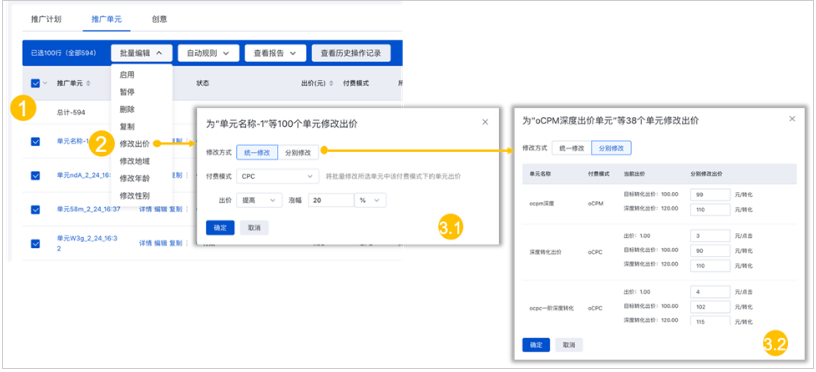The width and height of the screenshot is (816, 372).
Task: Open the 单元ndA_2_24 unit link
Action: click(84, 175)
